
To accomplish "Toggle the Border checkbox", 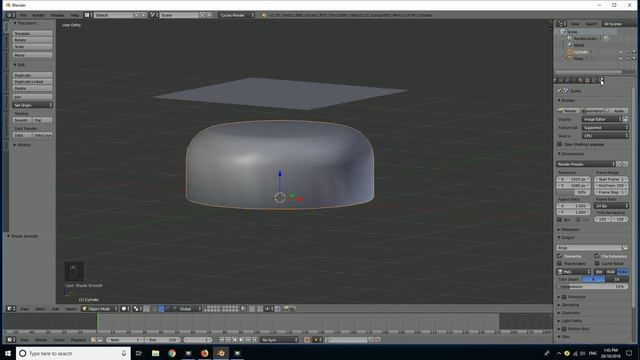I will pos(560,220).
